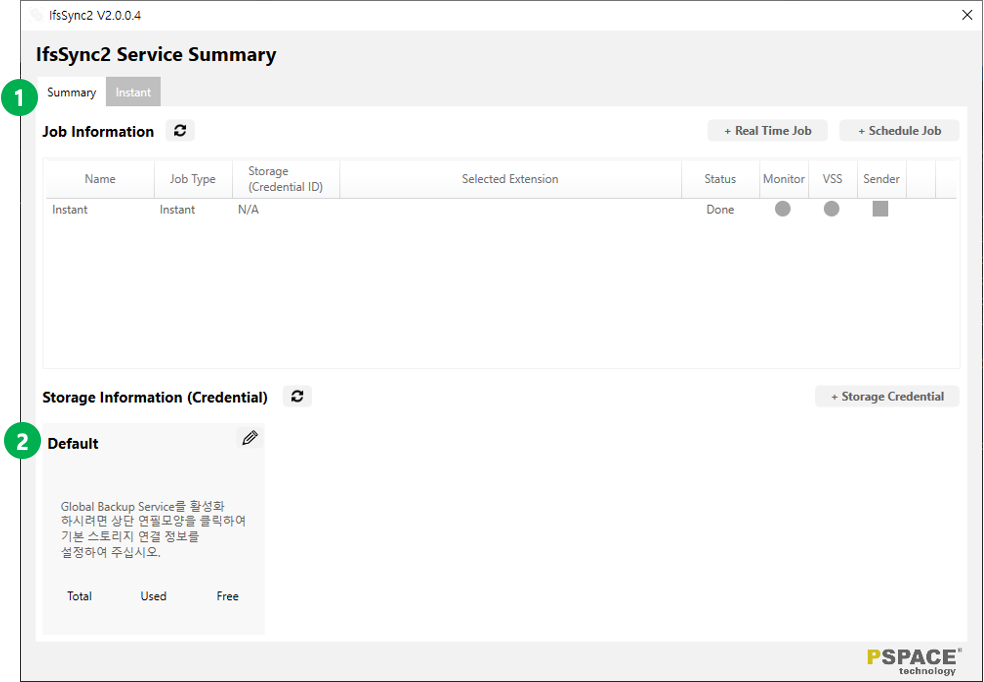Select the Job Type column header
This screenshot has width=984, height=682.
(x=193, y=179)
